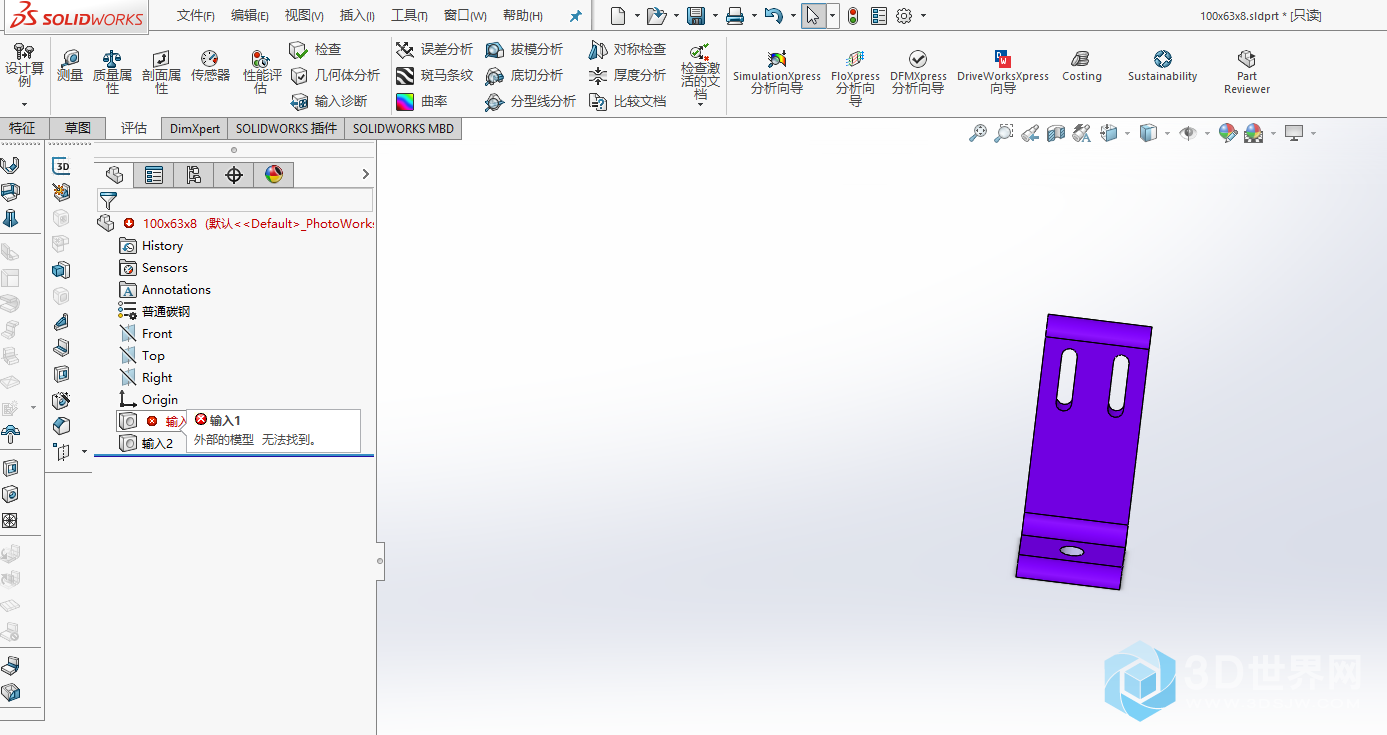Open the 插入(I) menu

[x=357, y=16]
